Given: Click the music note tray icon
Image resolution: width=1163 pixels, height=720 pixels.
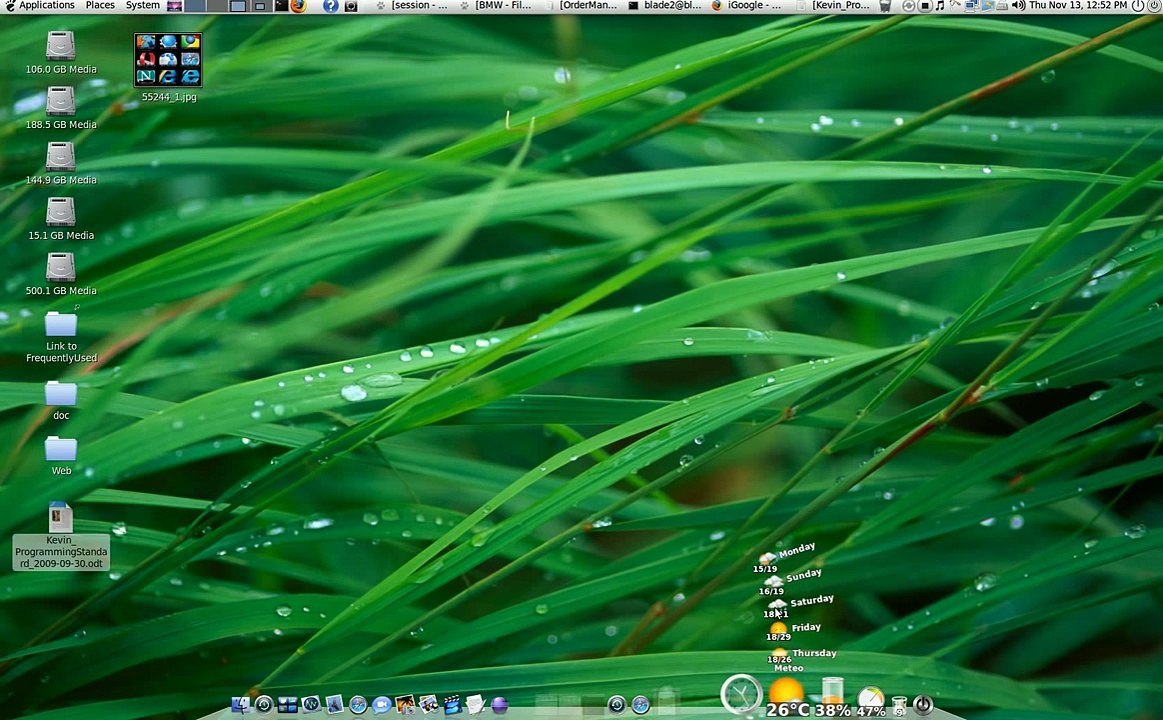Looking at the screenshot, I should pos(940,6).
